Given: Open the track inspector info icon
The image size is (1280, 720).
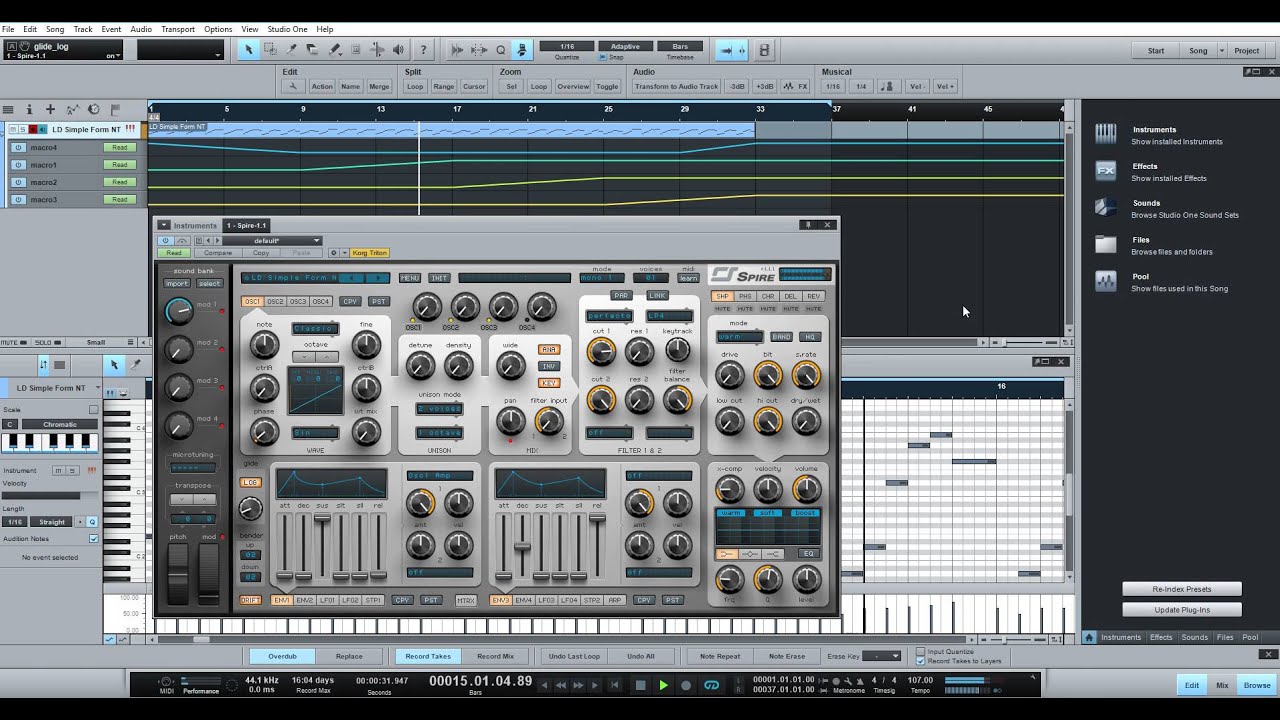Looking at the screenshot, I should [x=29, y=109].
